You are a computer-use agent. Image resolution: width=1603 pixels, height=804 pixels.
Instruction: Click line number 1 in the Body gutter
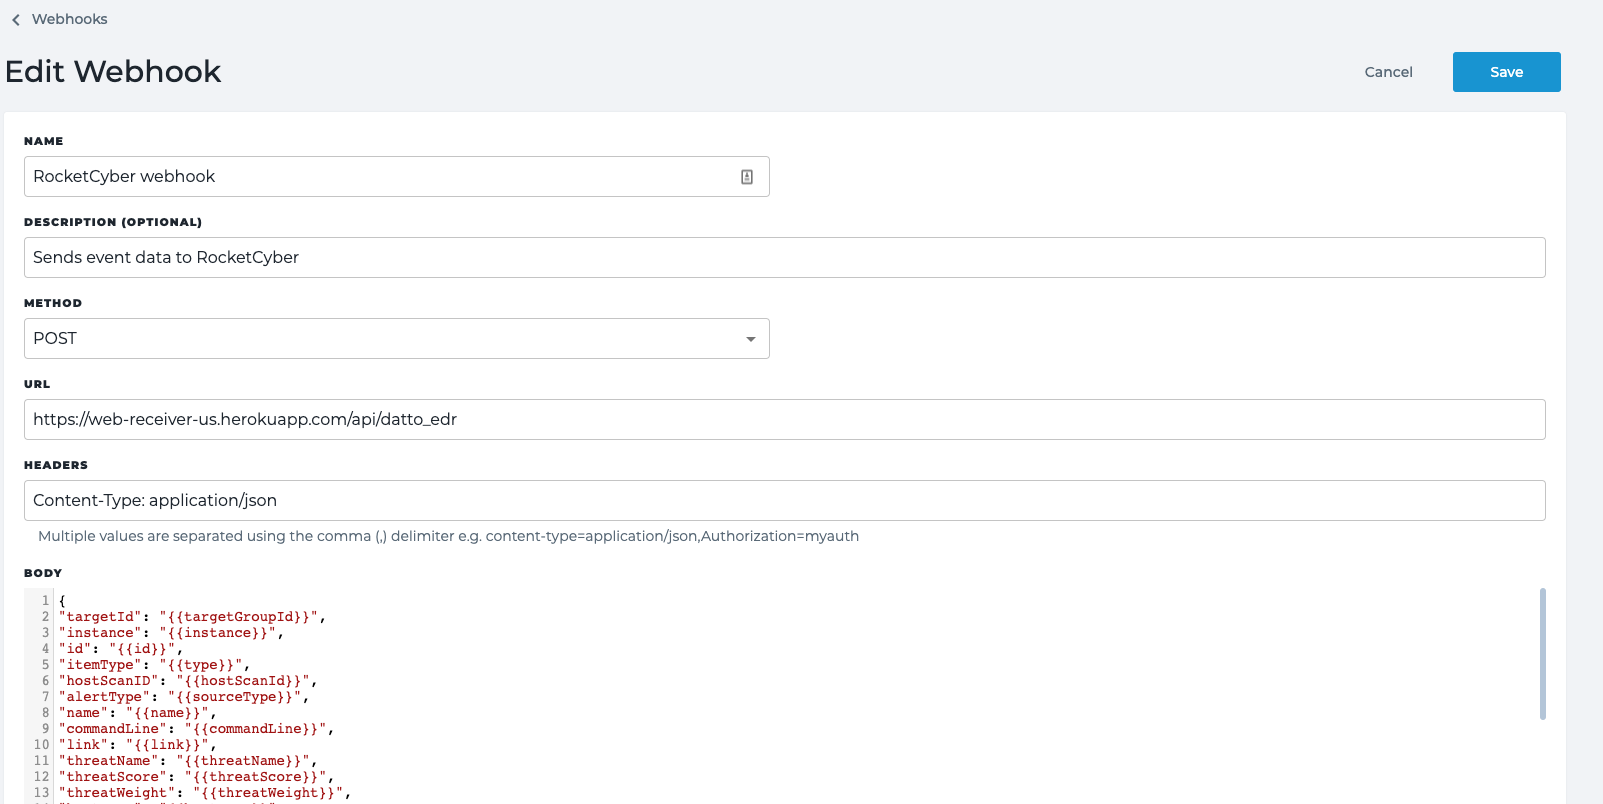45,601
